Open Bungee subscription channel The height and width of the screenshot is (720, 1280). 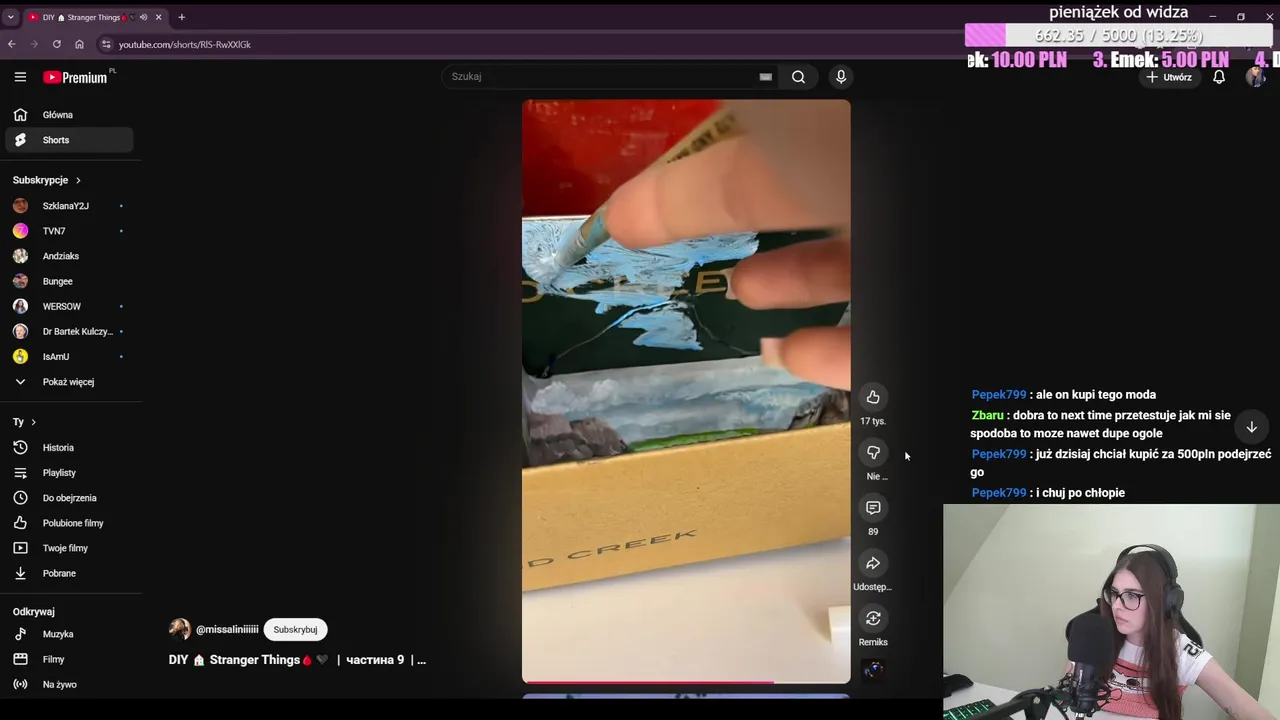[68, 281]
